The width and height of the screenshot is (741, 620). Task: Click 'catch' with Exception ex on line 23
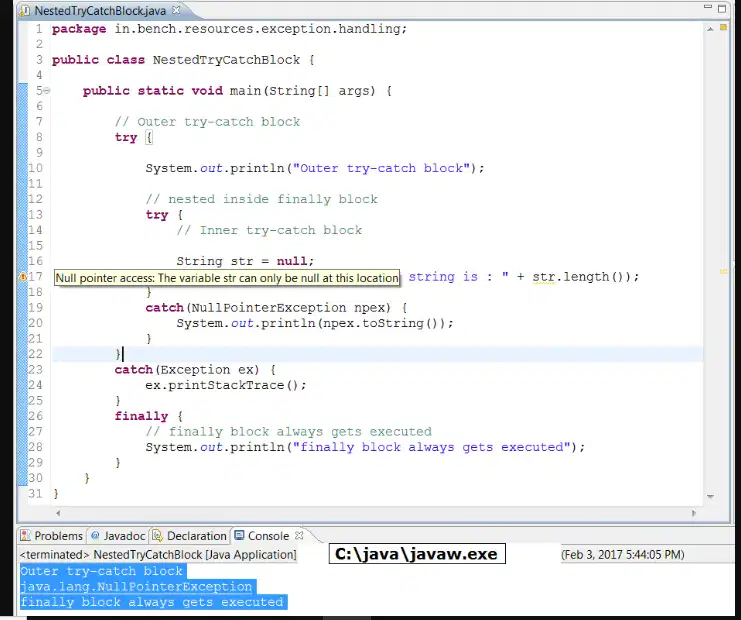(x=133, y=369)
